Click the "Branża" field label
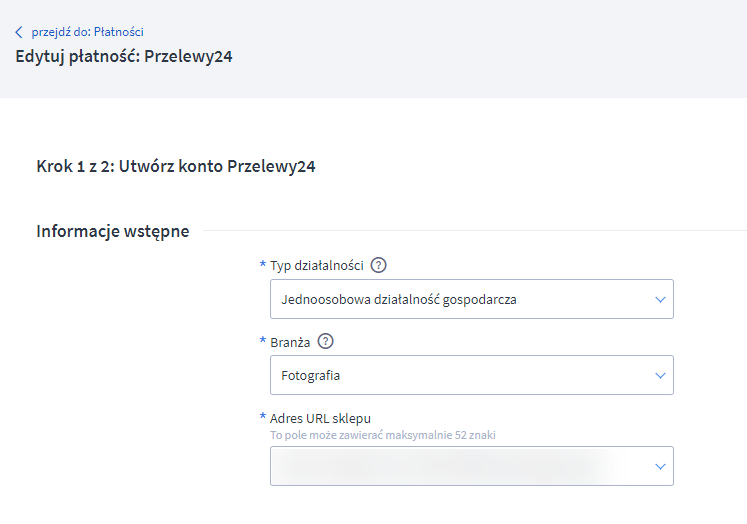Viewport: 747px width, 524px height. [x=290, y=341]
